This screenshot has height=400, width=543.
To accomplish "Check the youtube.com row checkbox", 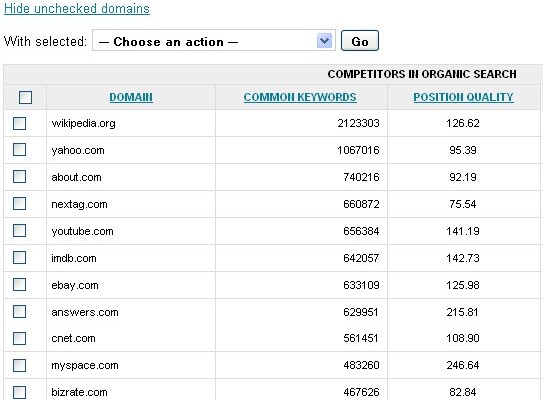I will coord(19,231).
